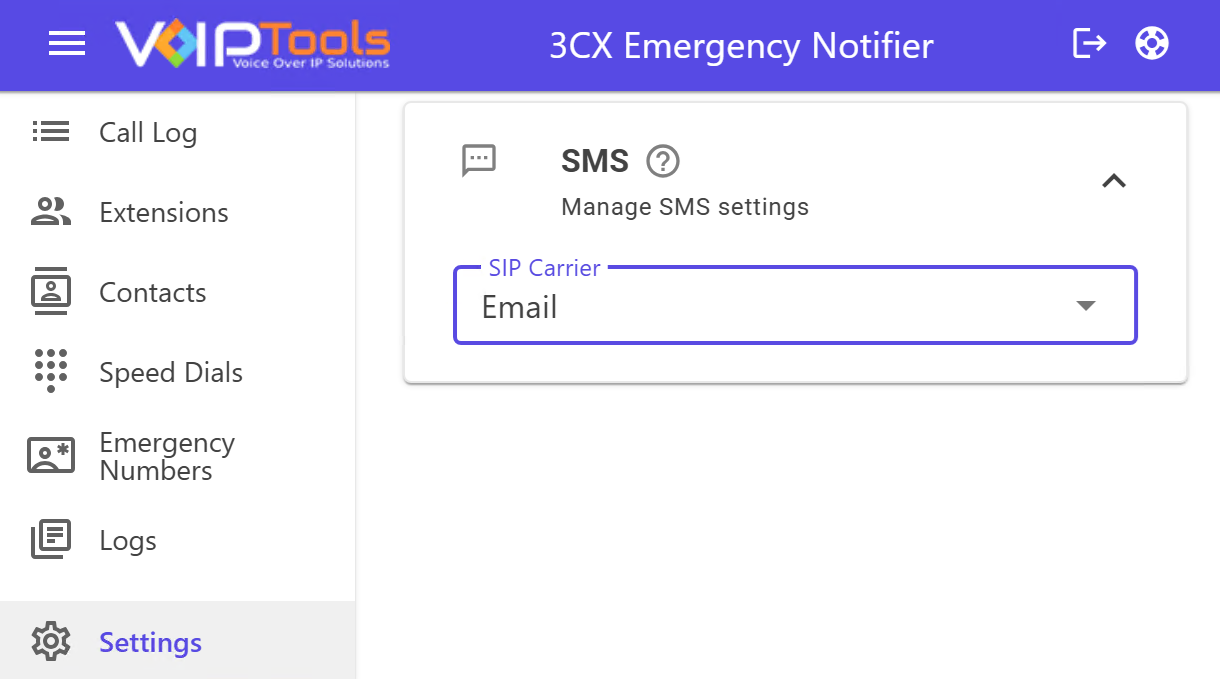Click the SMS panel heading
This screenshot has height=679, width=1220.
(595, 161)
